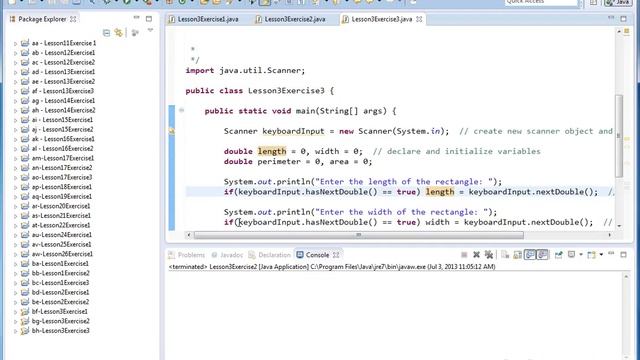The height and width of the screenshot is (360, 640).
Task: Clear the console output
Action: point(505,255)
